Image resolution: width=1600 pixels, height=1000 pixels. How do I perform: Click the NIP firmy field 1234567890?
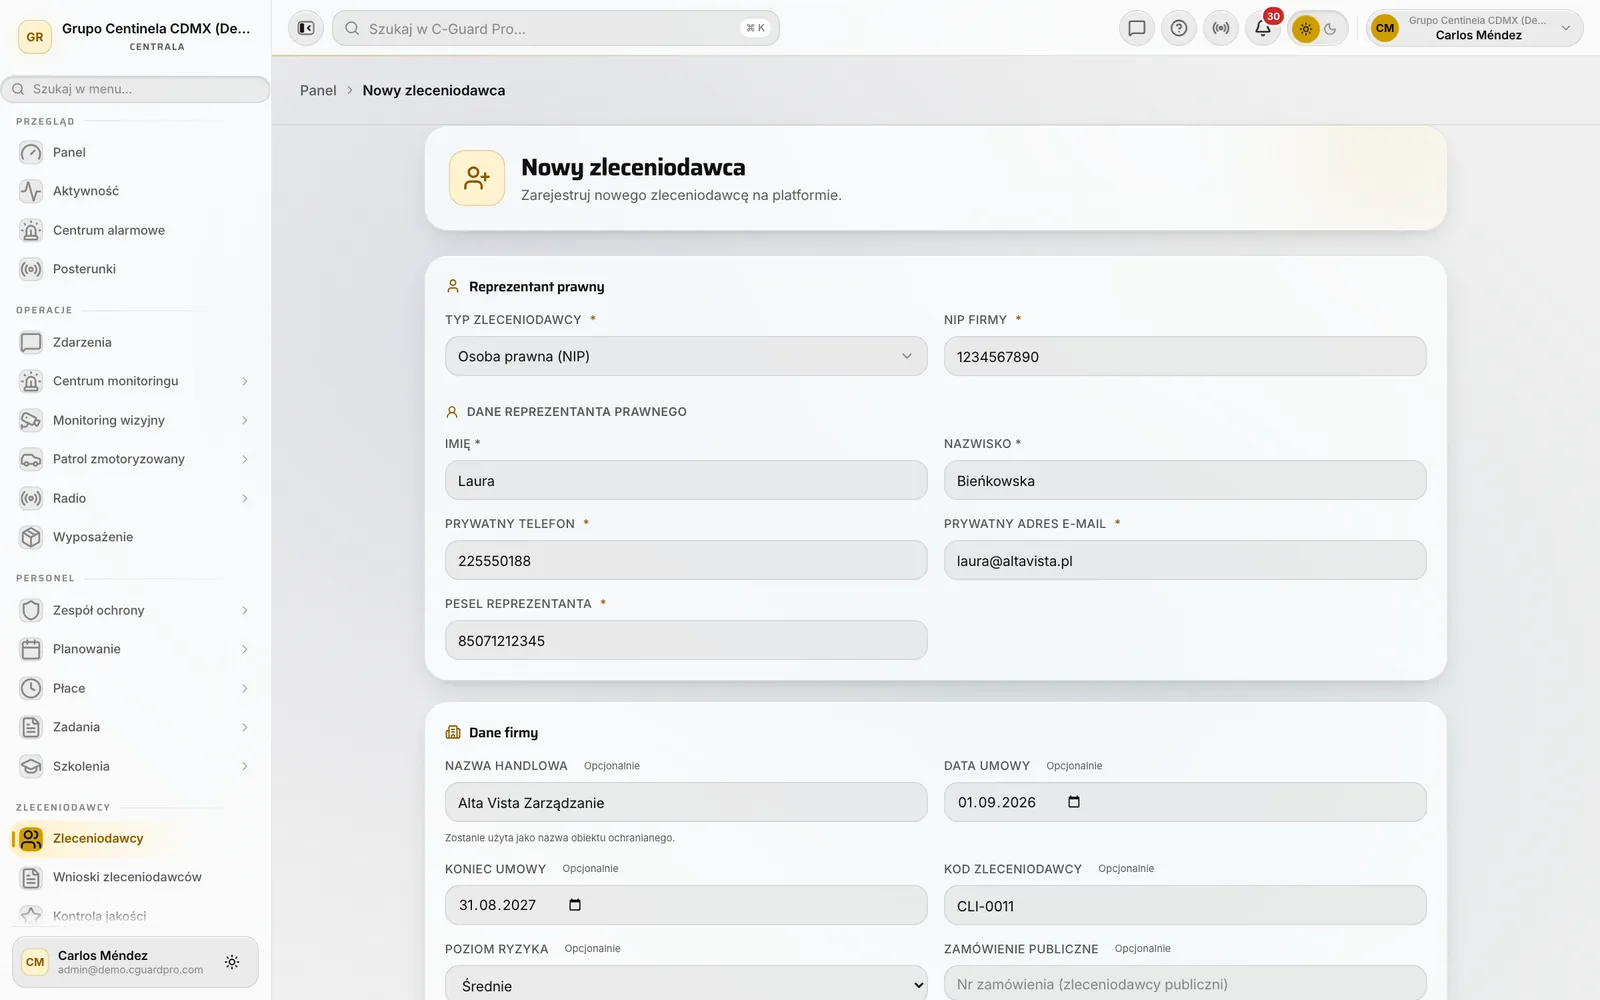coord(1185,356)
